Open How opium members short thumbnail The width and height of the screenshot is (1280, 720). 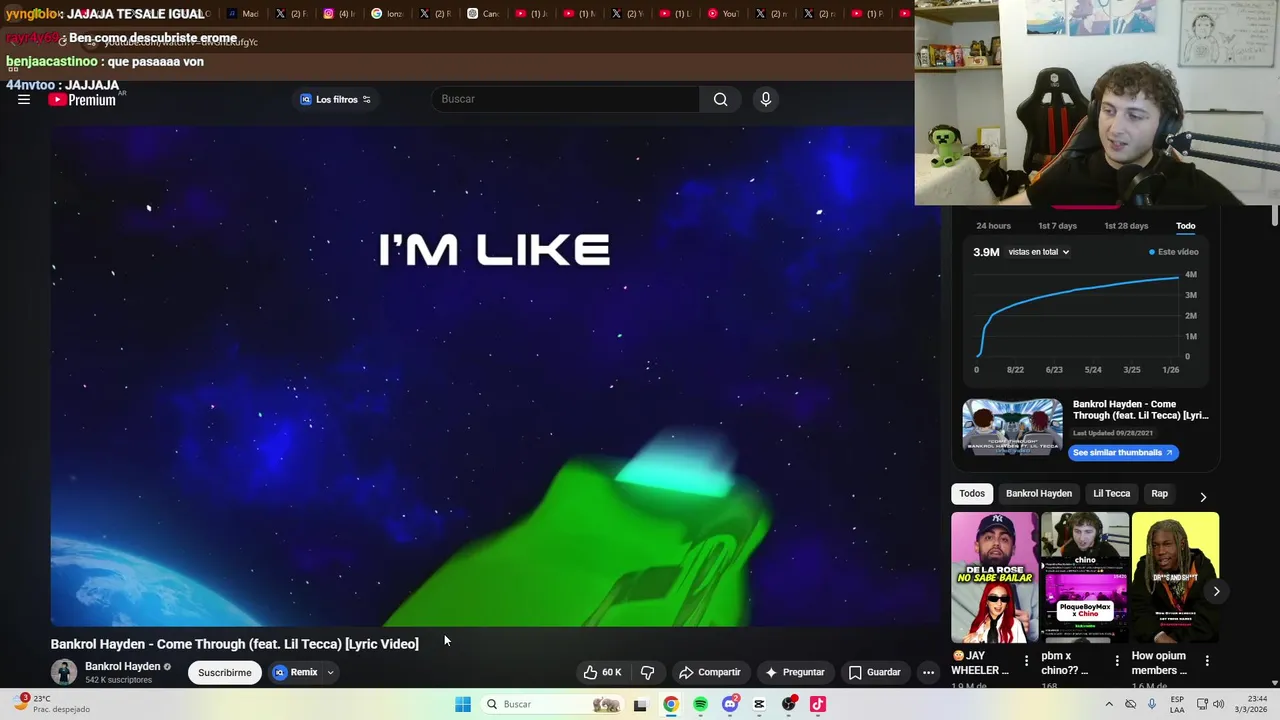tap(1175, 577)
